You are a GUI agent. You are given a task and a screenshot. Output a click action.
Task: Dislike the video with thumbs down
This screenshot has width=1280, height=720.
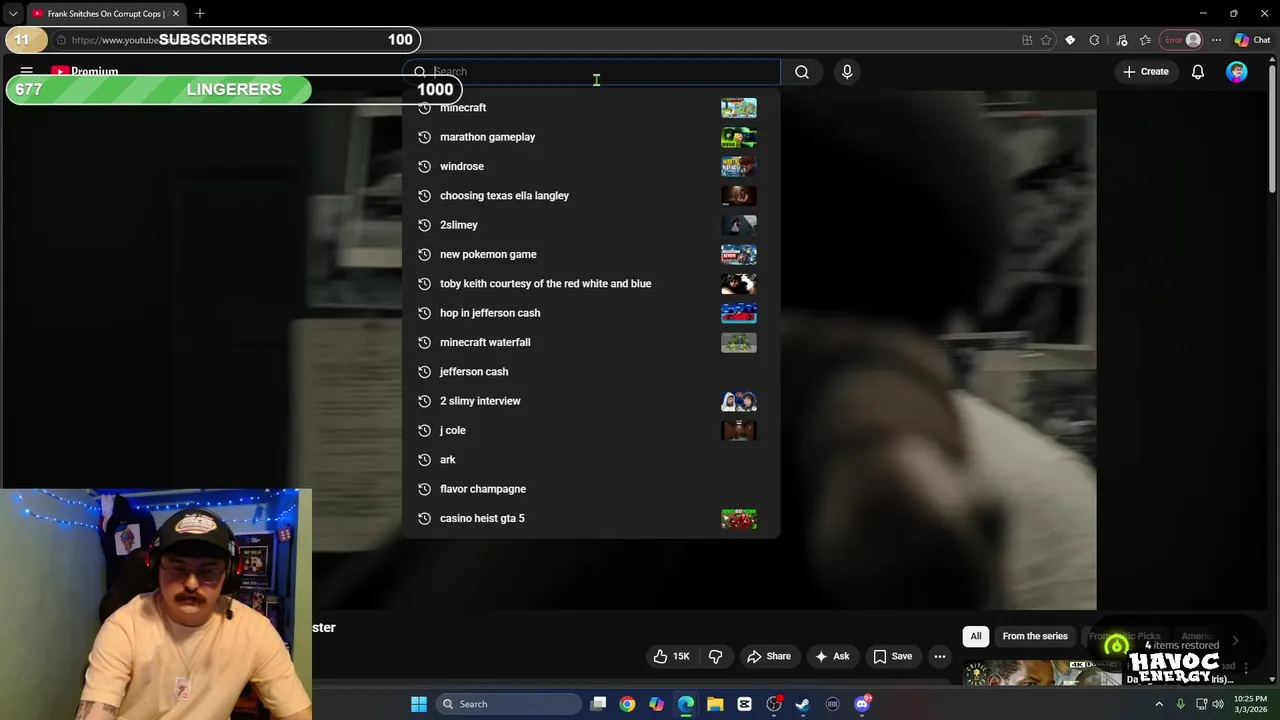coord(715,656)
